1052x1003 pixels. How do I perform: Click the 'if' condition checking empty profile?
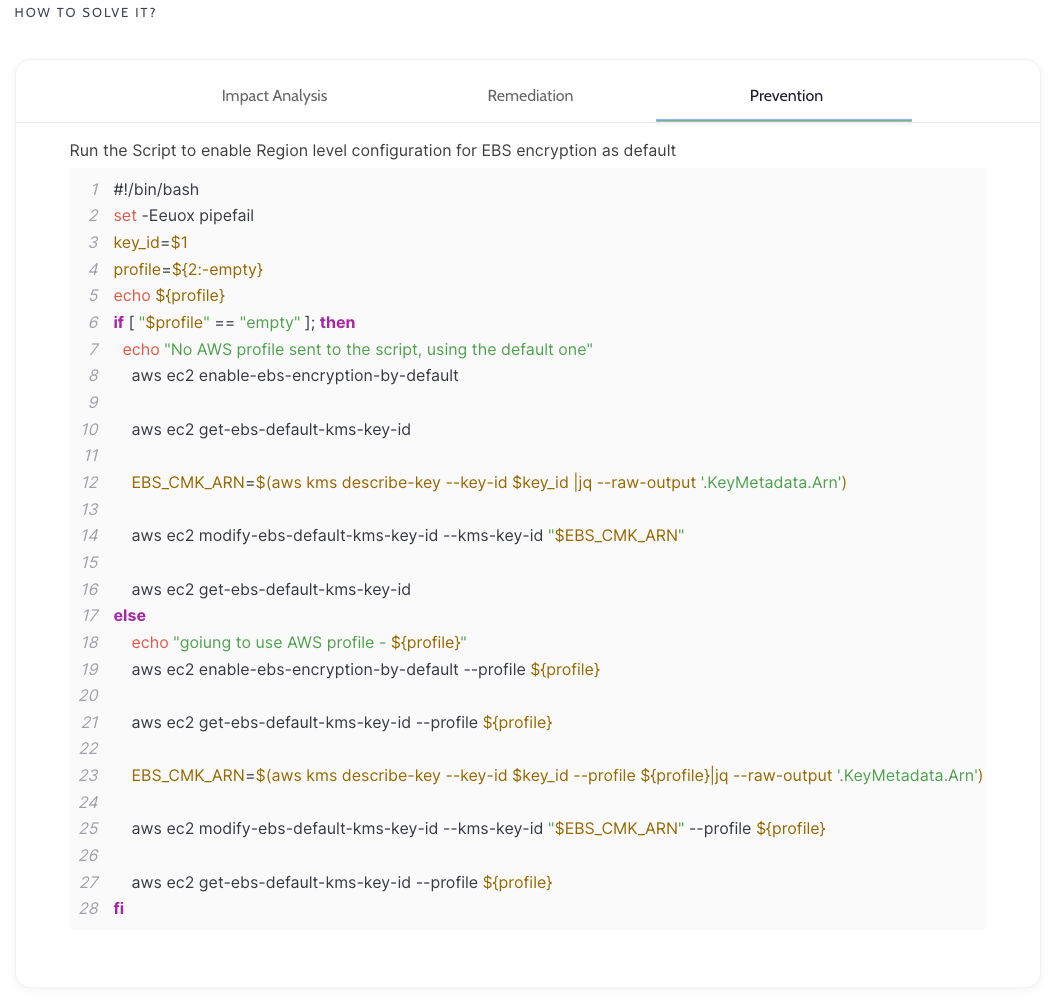[234, 322]
